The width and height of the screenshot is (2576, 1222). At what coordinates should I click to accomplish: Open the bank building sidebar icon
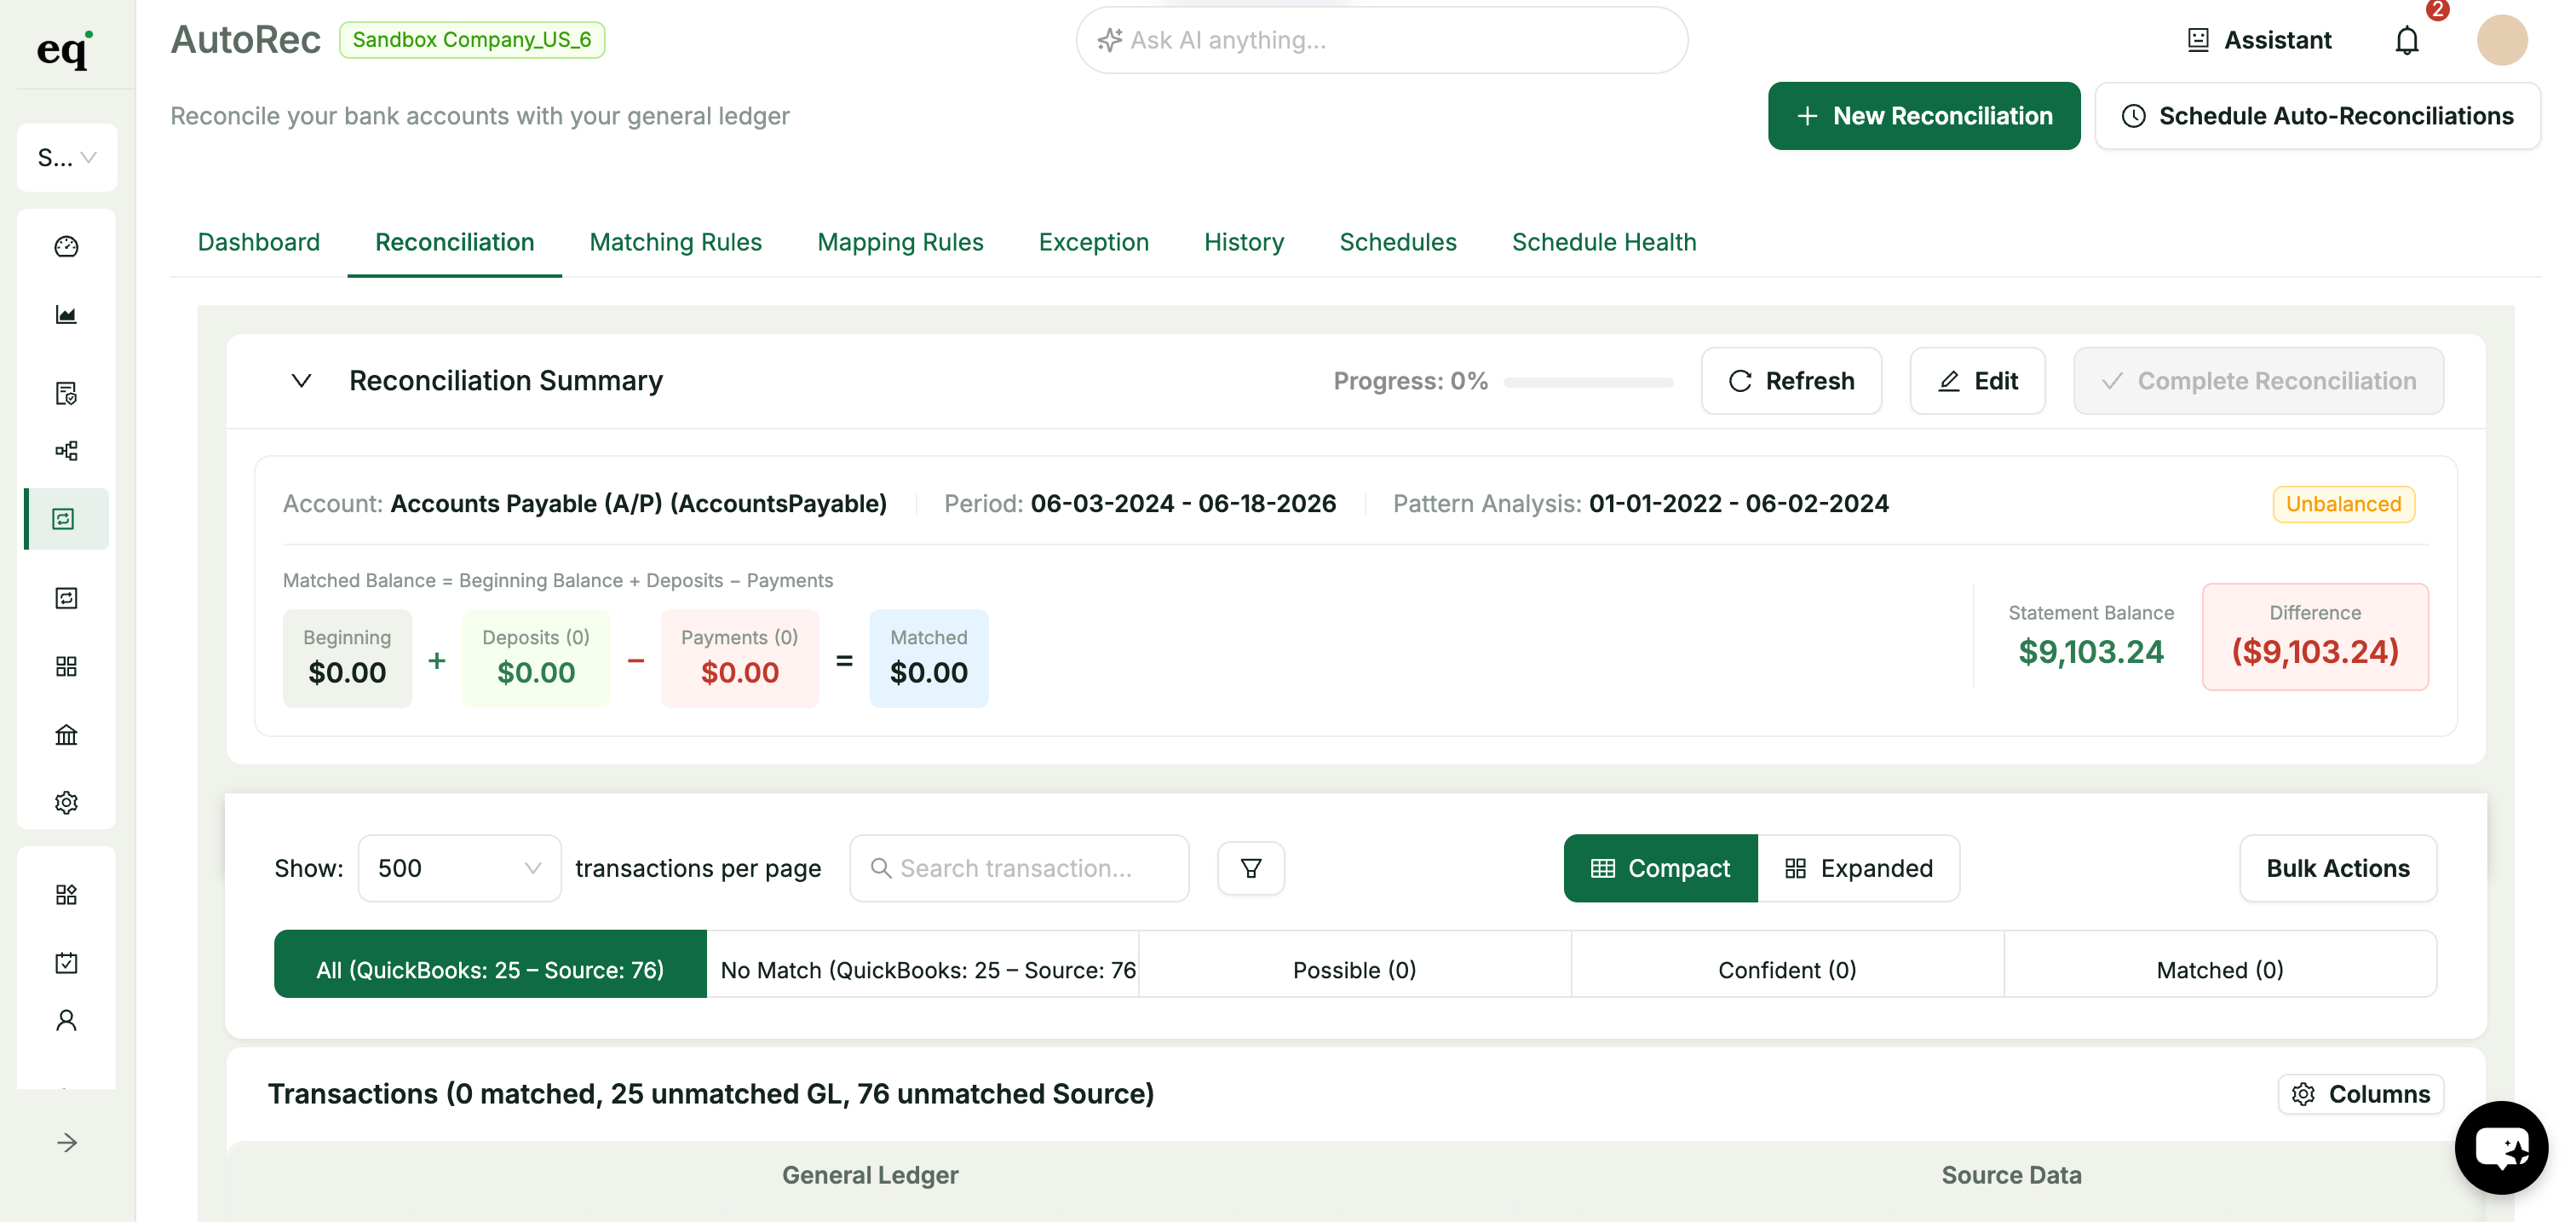tap(66, 735)
